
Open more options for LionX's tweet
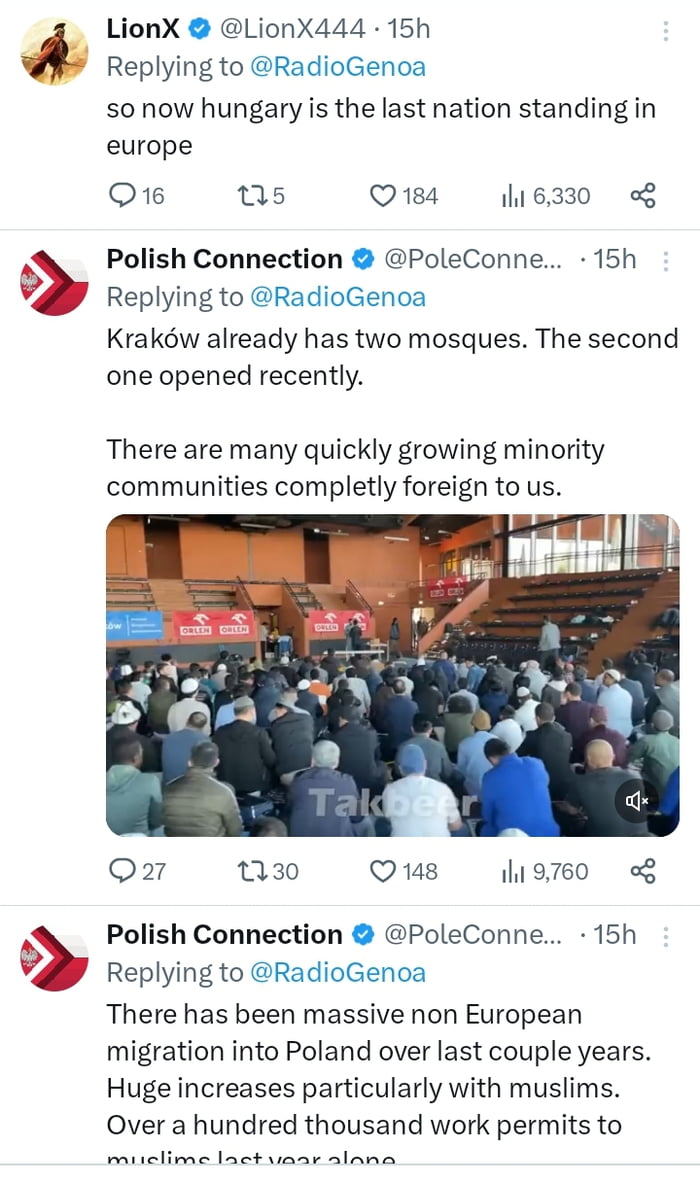click(666, 31)
